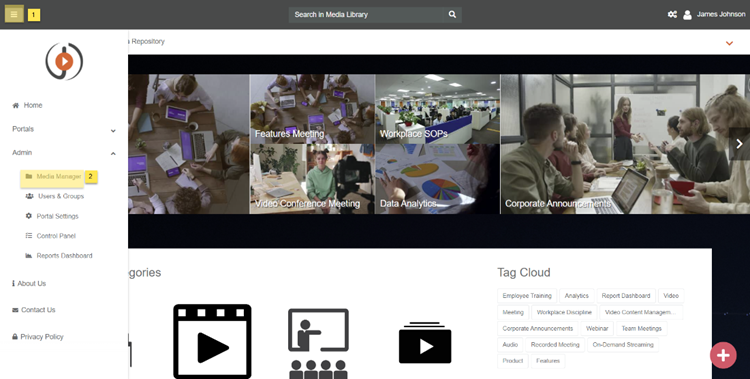Expand the Portals menu chevron
750x379 pixels.
tap(113, 130)
